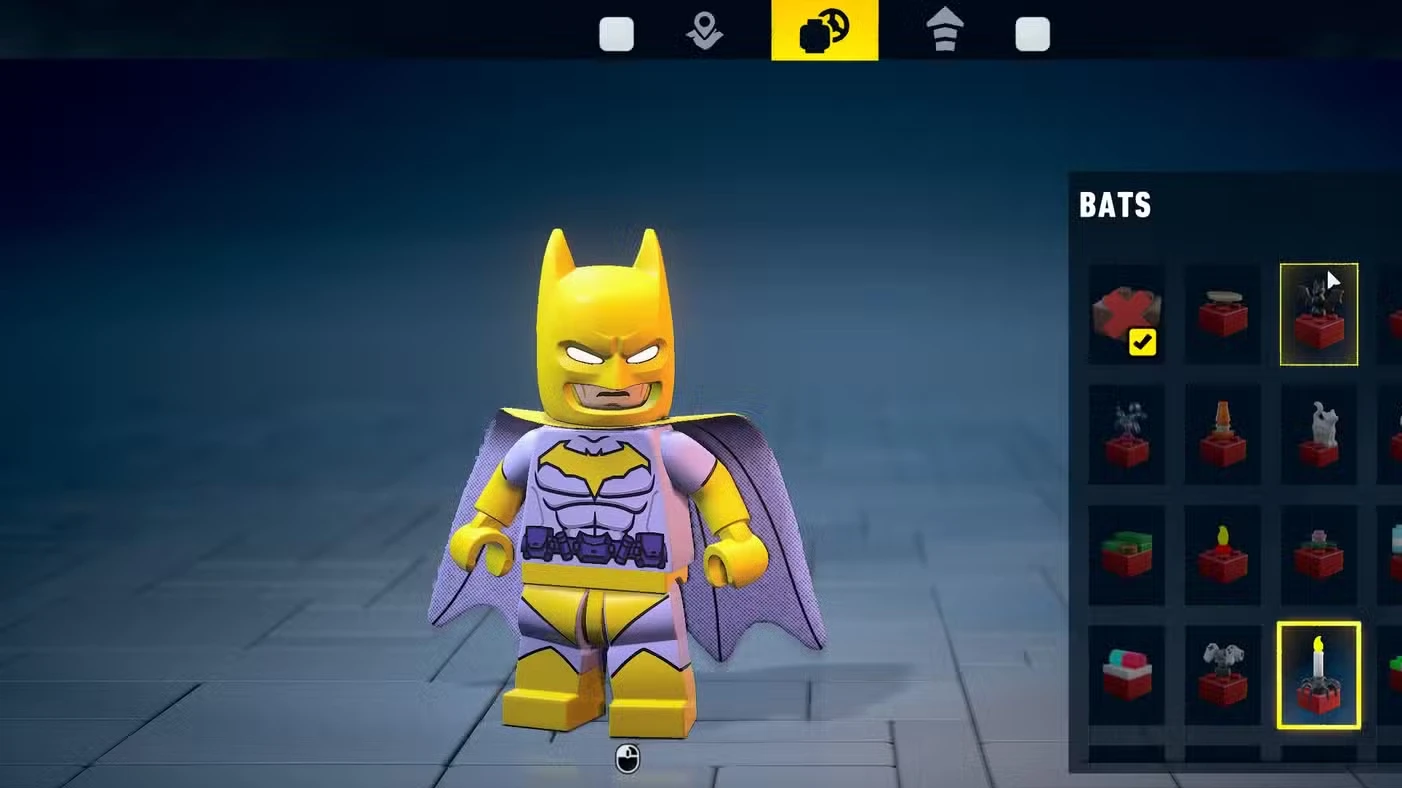Select the red X none option

tap(1127, 314)
